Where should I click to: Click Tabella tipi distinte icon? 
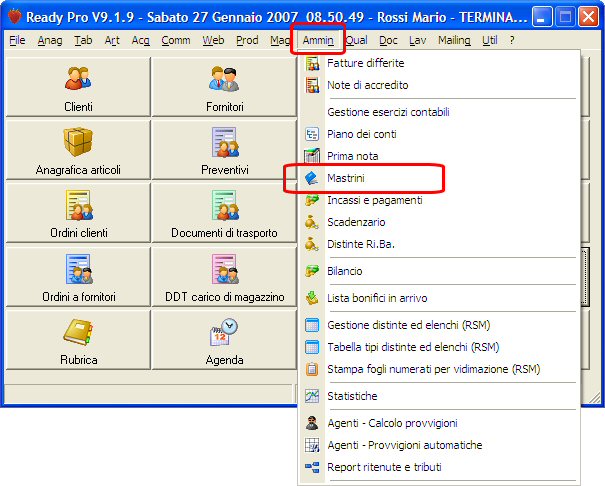point(312,347)
